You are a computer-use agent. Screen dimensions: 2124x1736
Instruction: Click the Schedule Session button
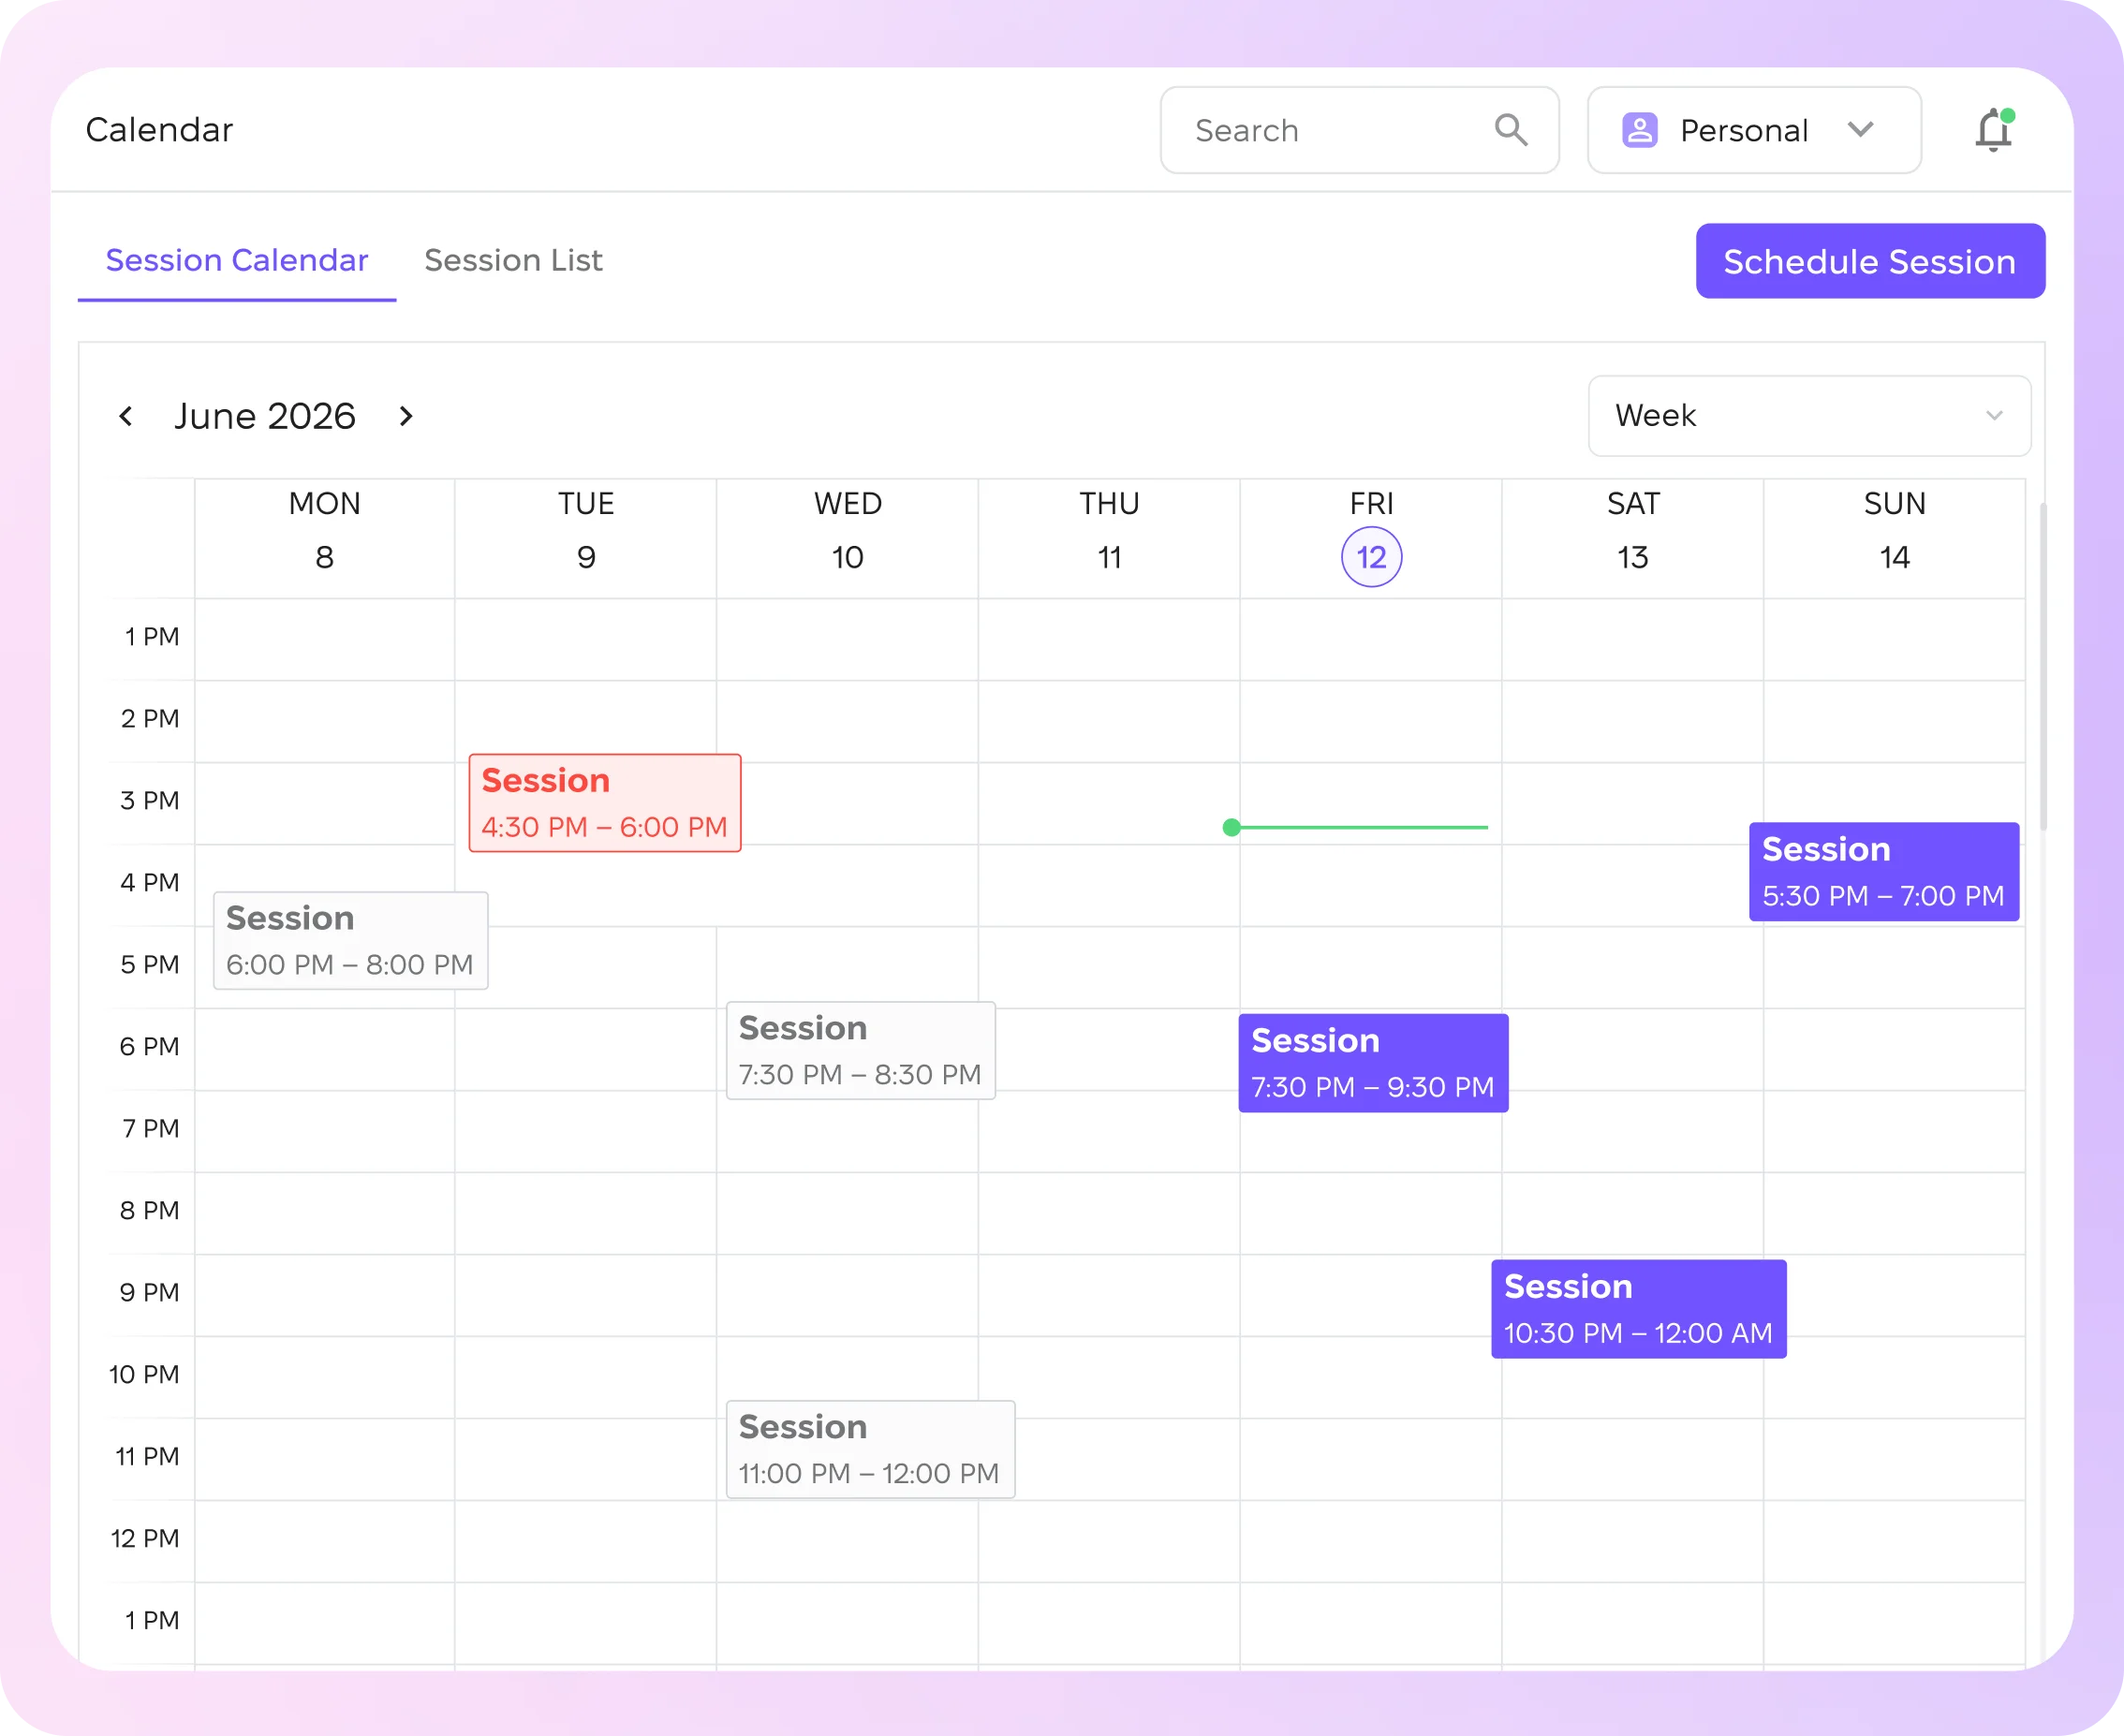point(1870,261)
